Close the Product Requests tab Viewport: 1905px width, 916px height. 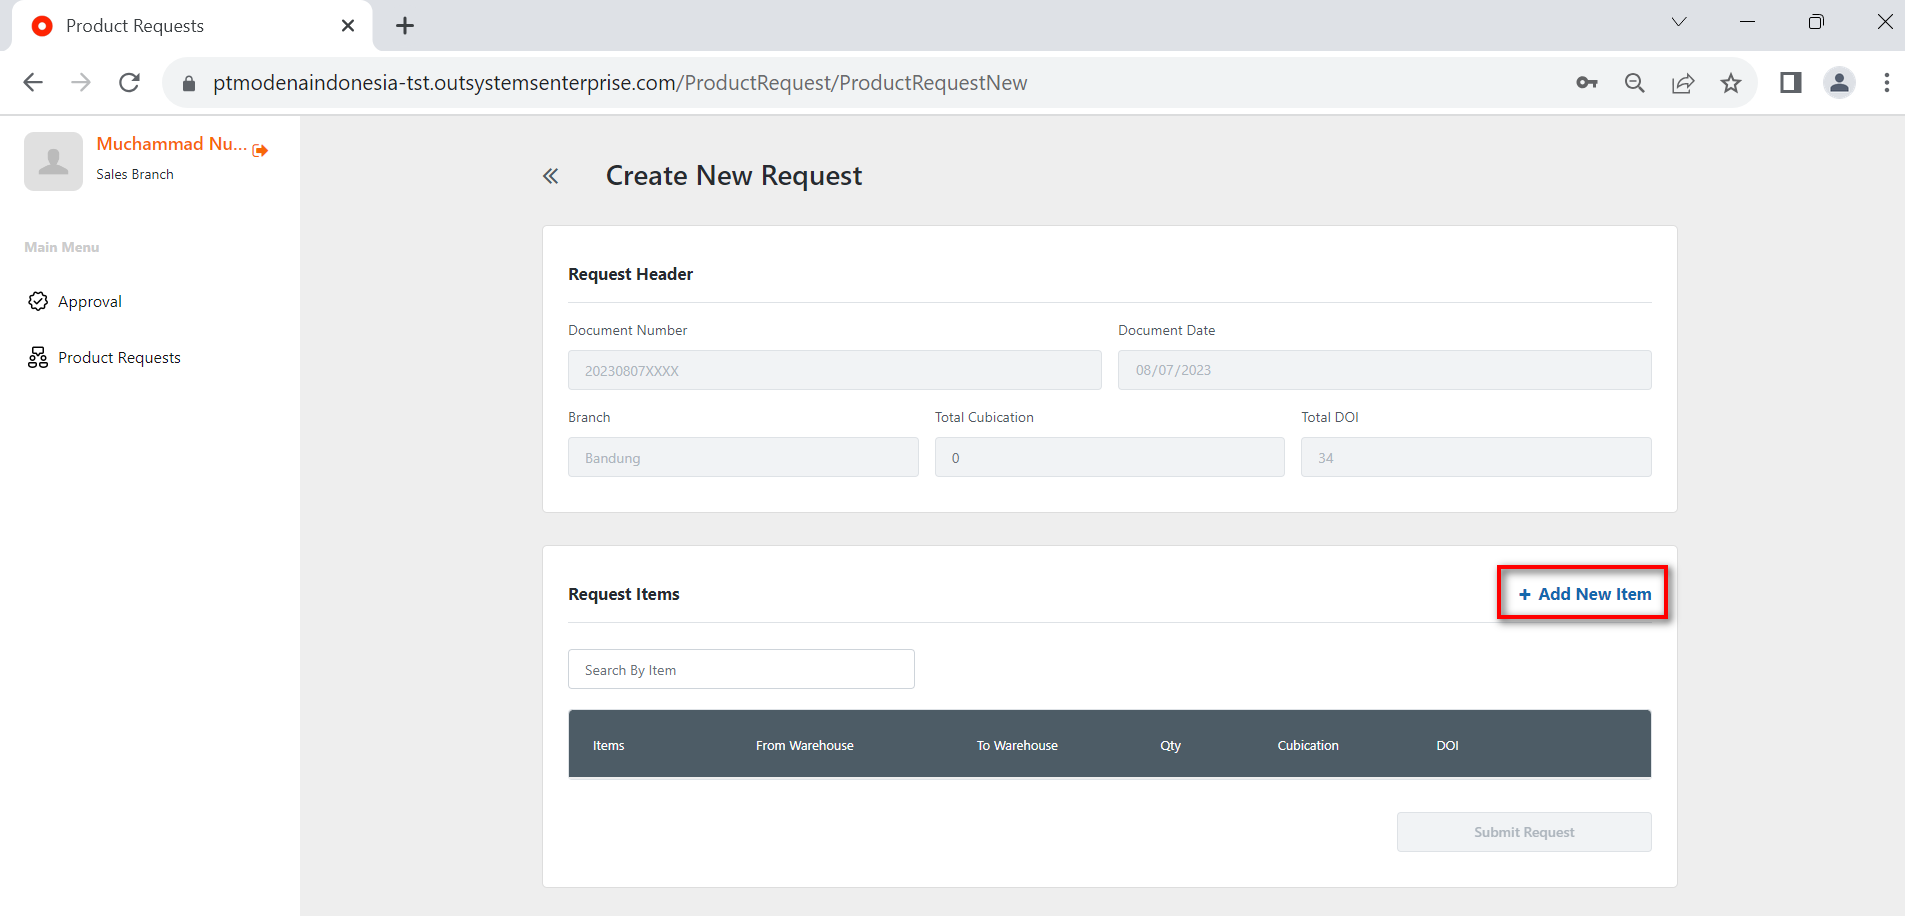point(348,26)
